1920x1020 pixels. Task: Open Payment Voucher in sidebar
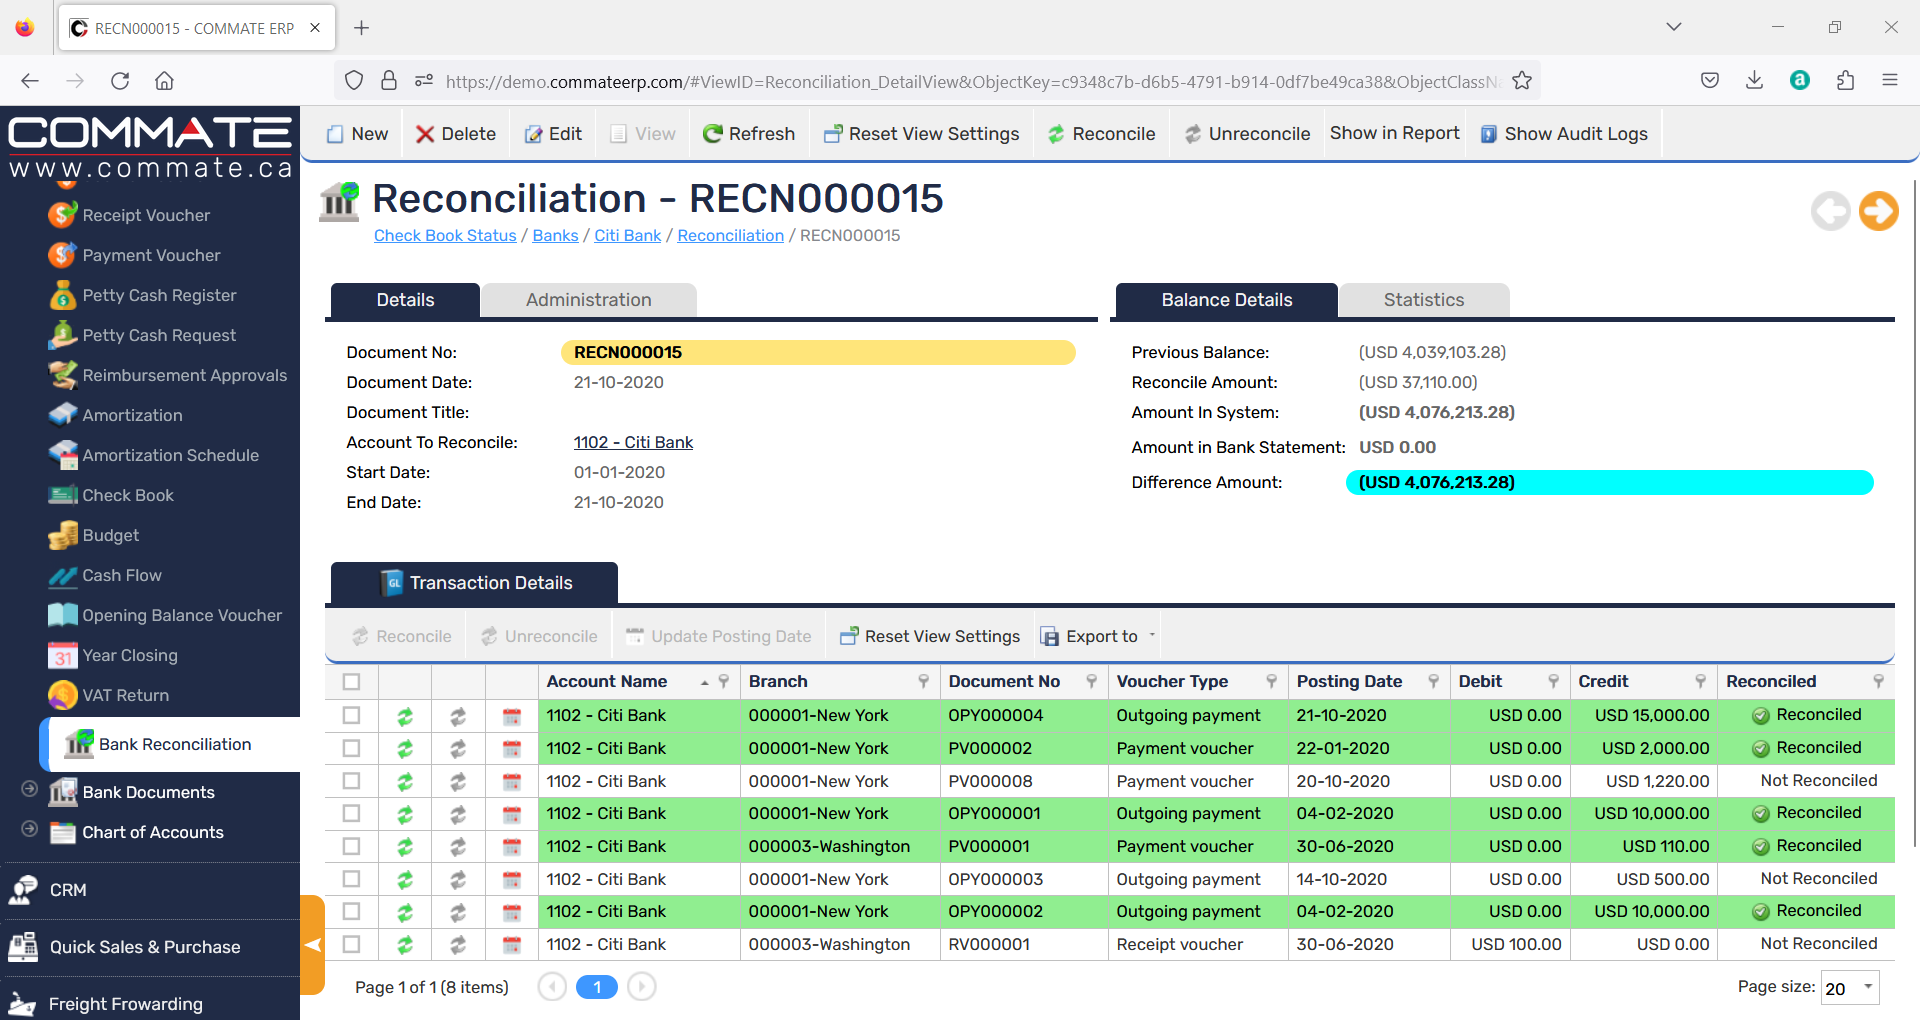point(151,255)
